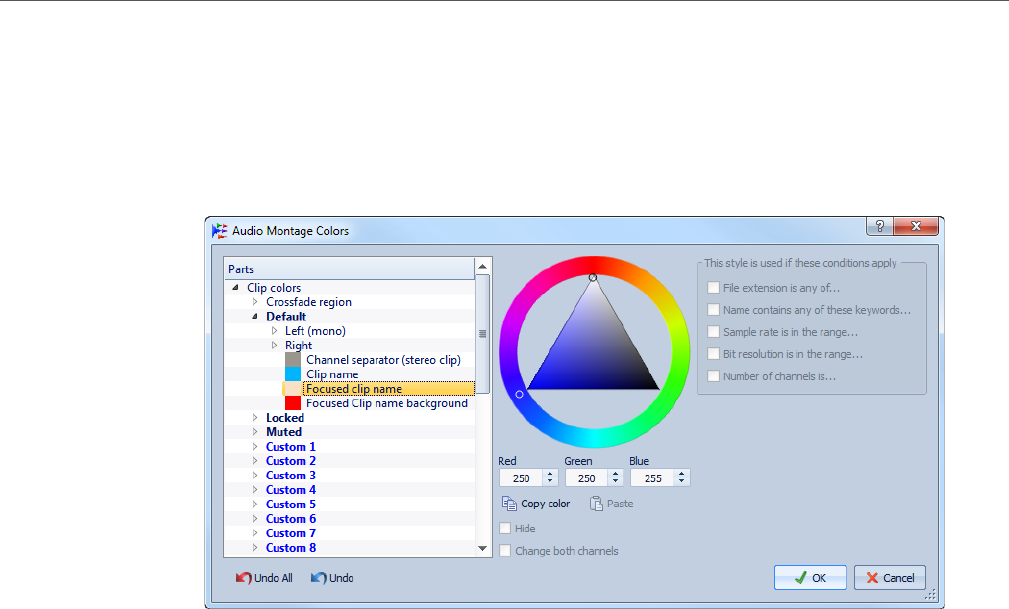Click the Paste clipboard icon
The image size is (1009, 609).
pos(596,503)
